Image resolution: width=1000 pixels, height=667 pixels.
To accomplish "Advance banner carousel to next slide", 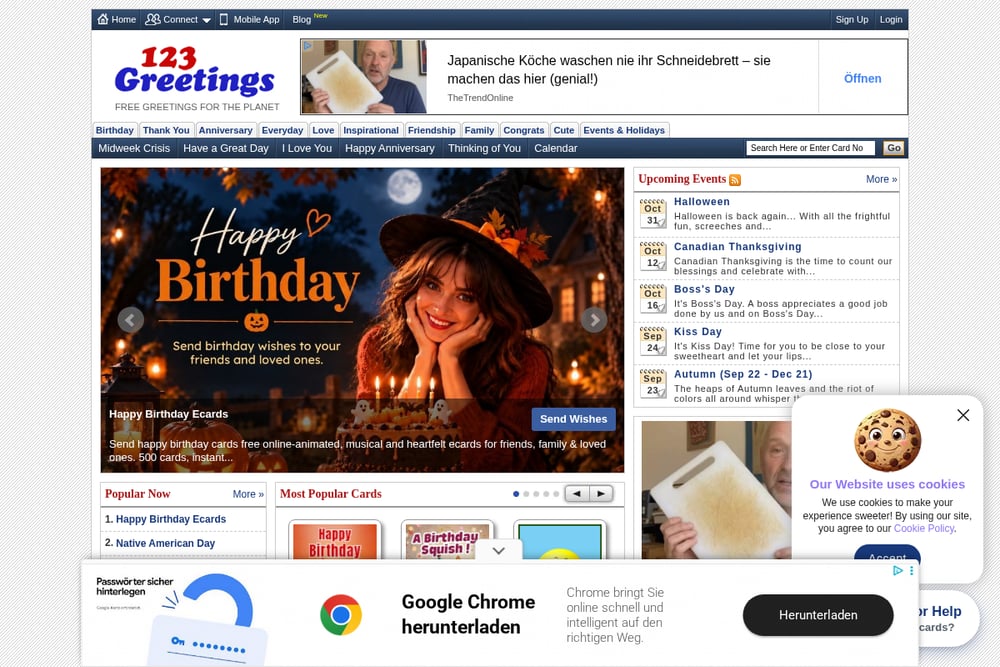I will coord(594,320).
